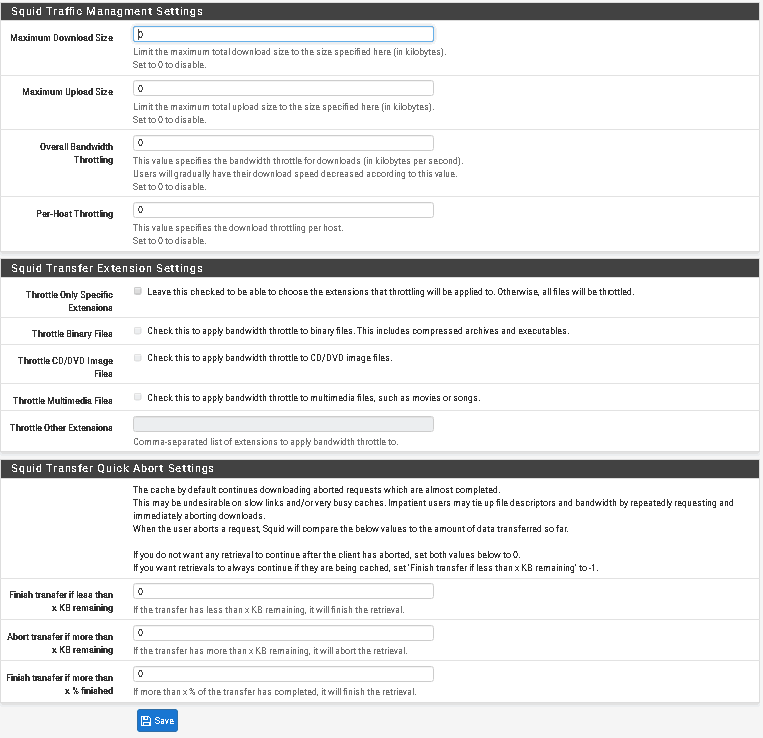Image resolution: width=763 pixels, height=738 pixels.
Task: Click 'The cache by default continues downloading' text
Action: click(x=317, y=490)
